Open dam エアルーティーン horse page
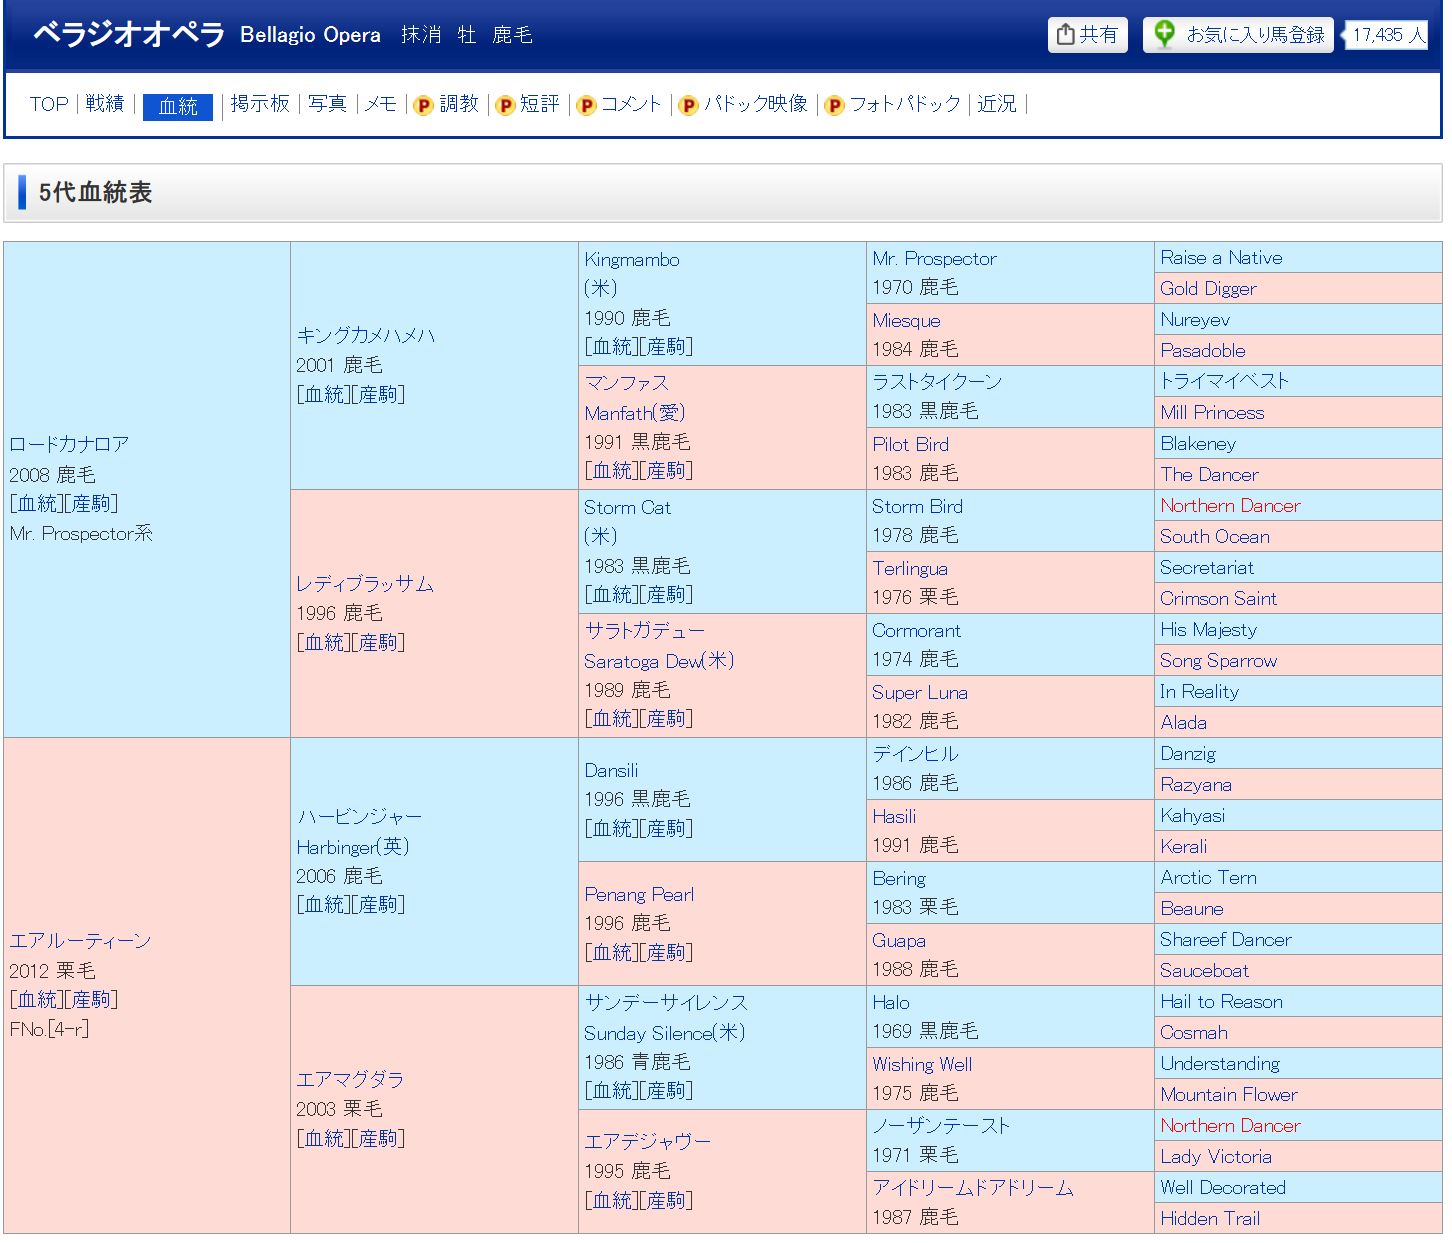 80,940
